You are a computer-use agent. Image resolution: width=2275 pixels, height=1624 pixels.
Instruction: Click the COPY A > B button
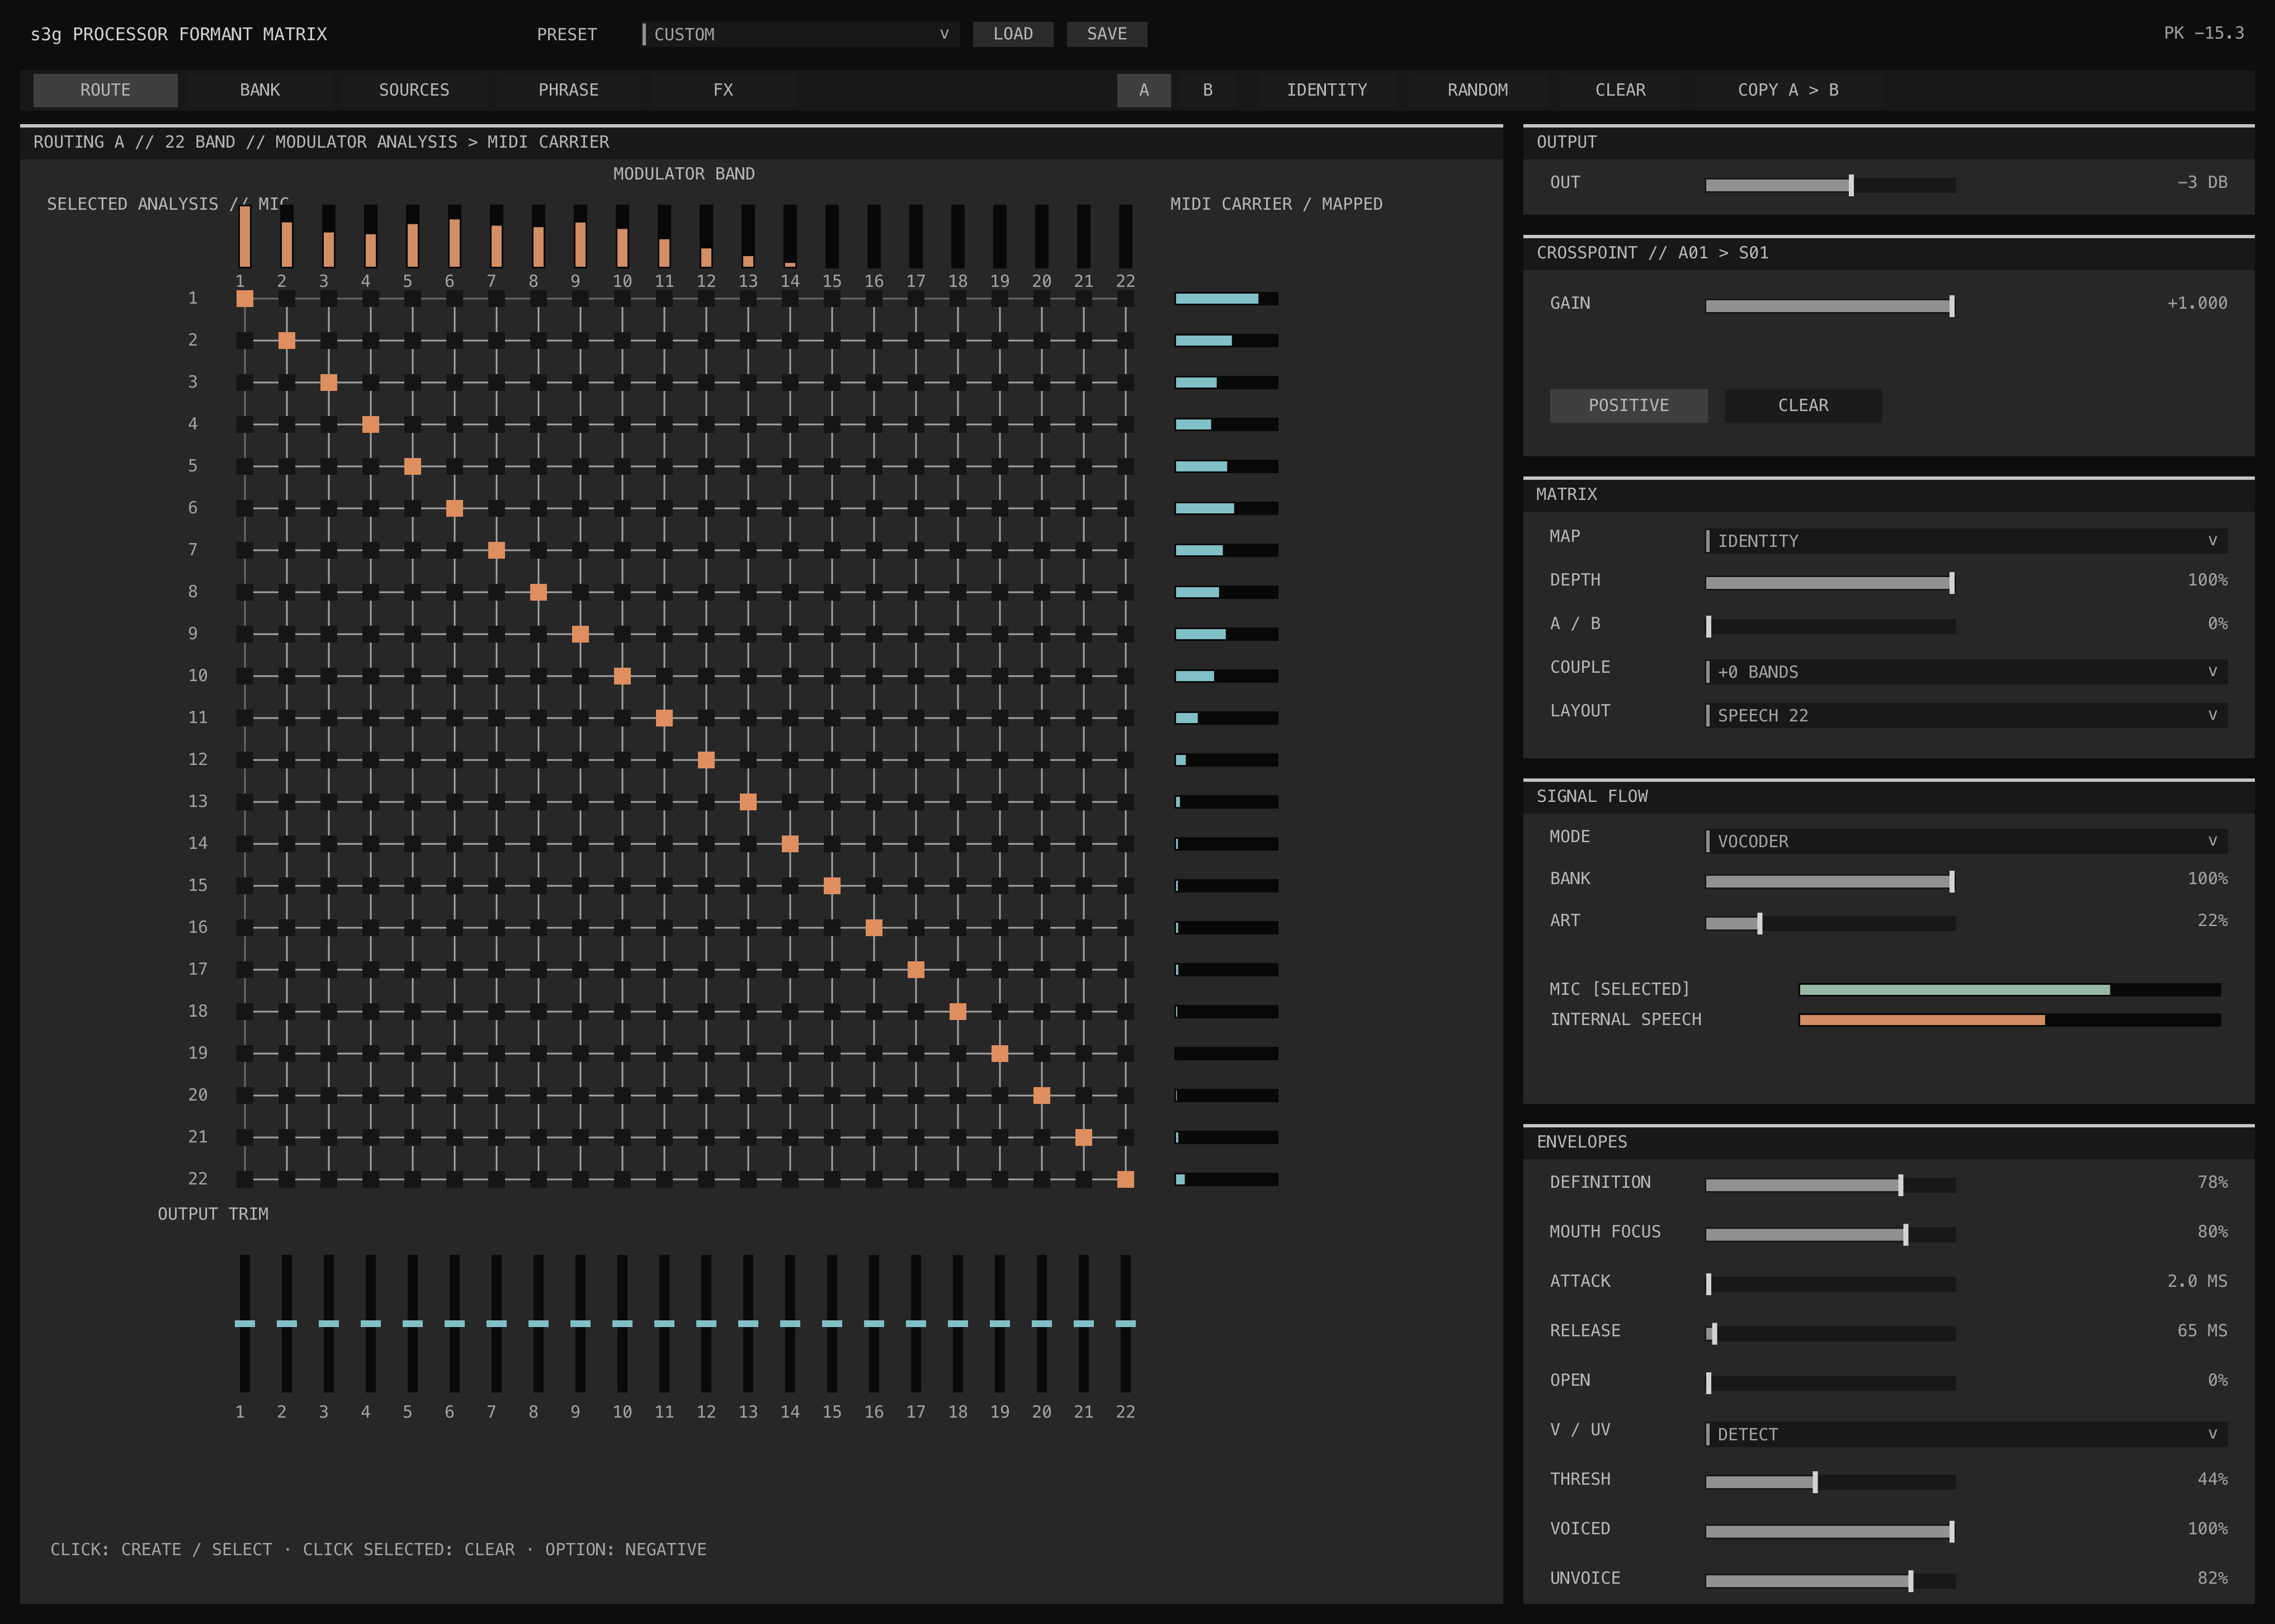coord(1788,90)
